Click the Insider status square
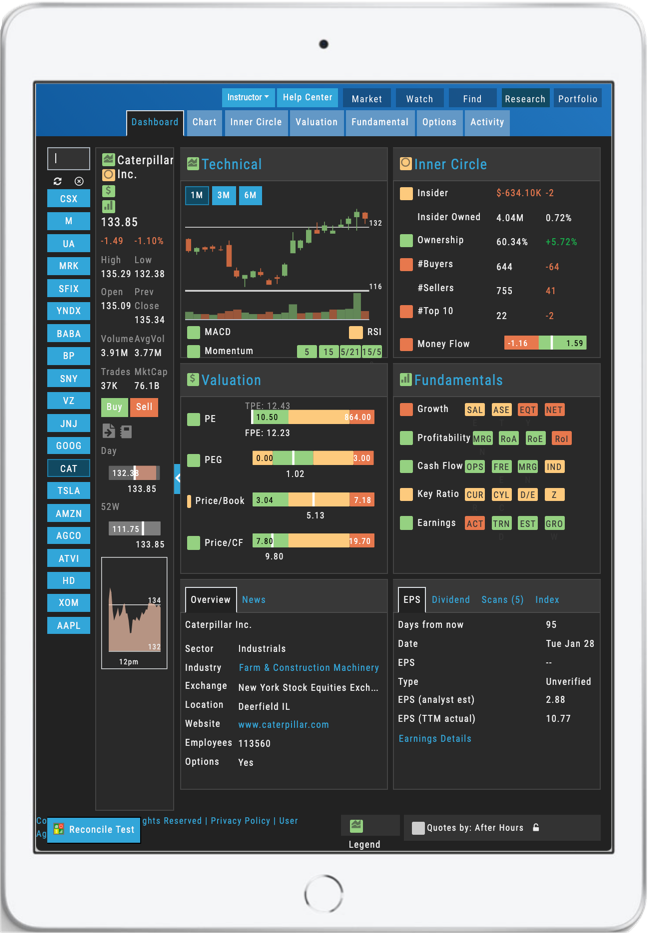This screenshot has height=934, width=648. 406,193
